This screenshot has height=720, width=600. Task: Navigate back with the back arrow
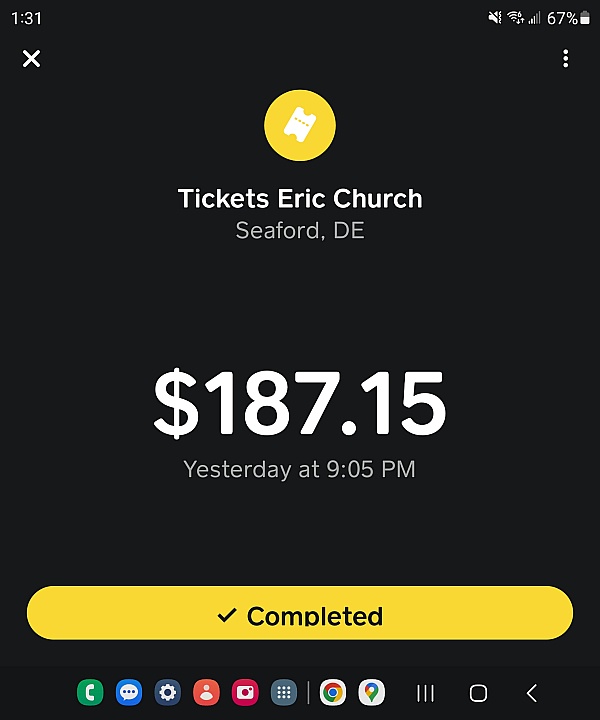532,692
